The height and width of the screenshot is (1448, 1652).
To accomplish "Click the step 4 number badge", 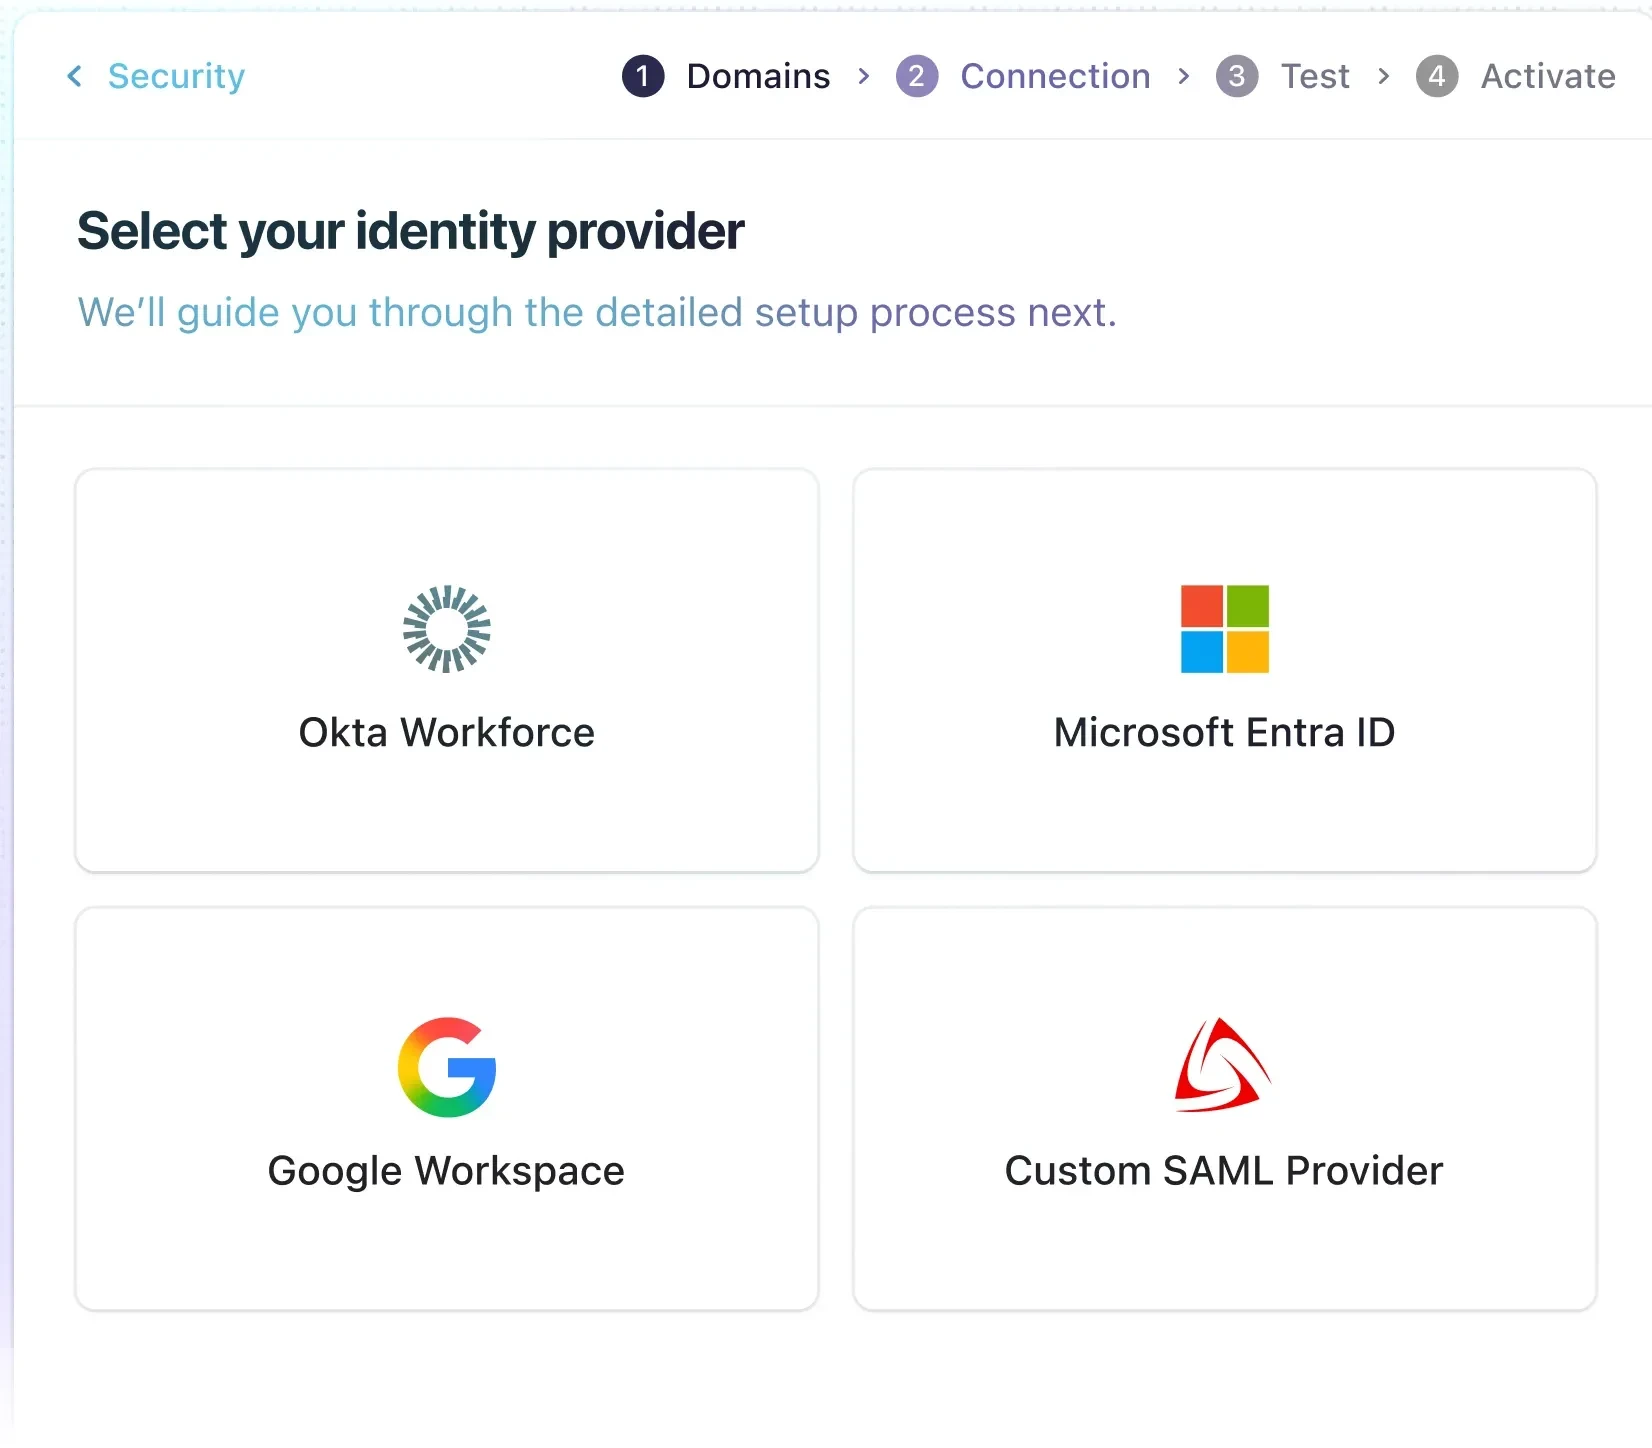I will coord(1437,76).
